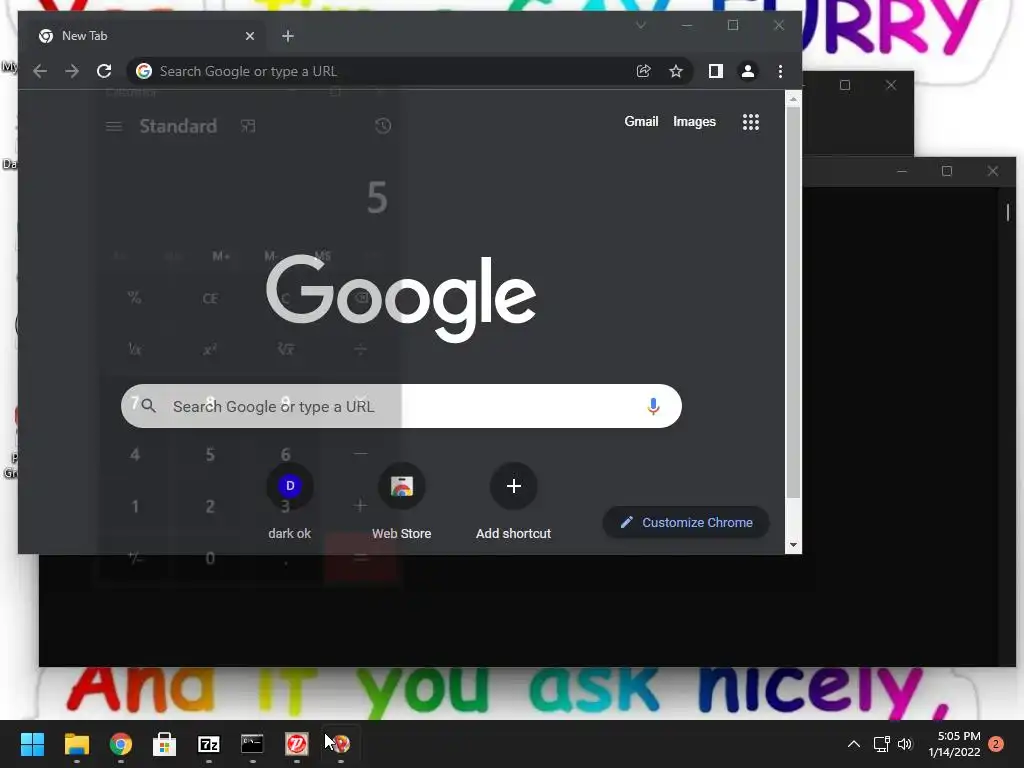Open the Chrome profile menu

click(x=748, y=71)
